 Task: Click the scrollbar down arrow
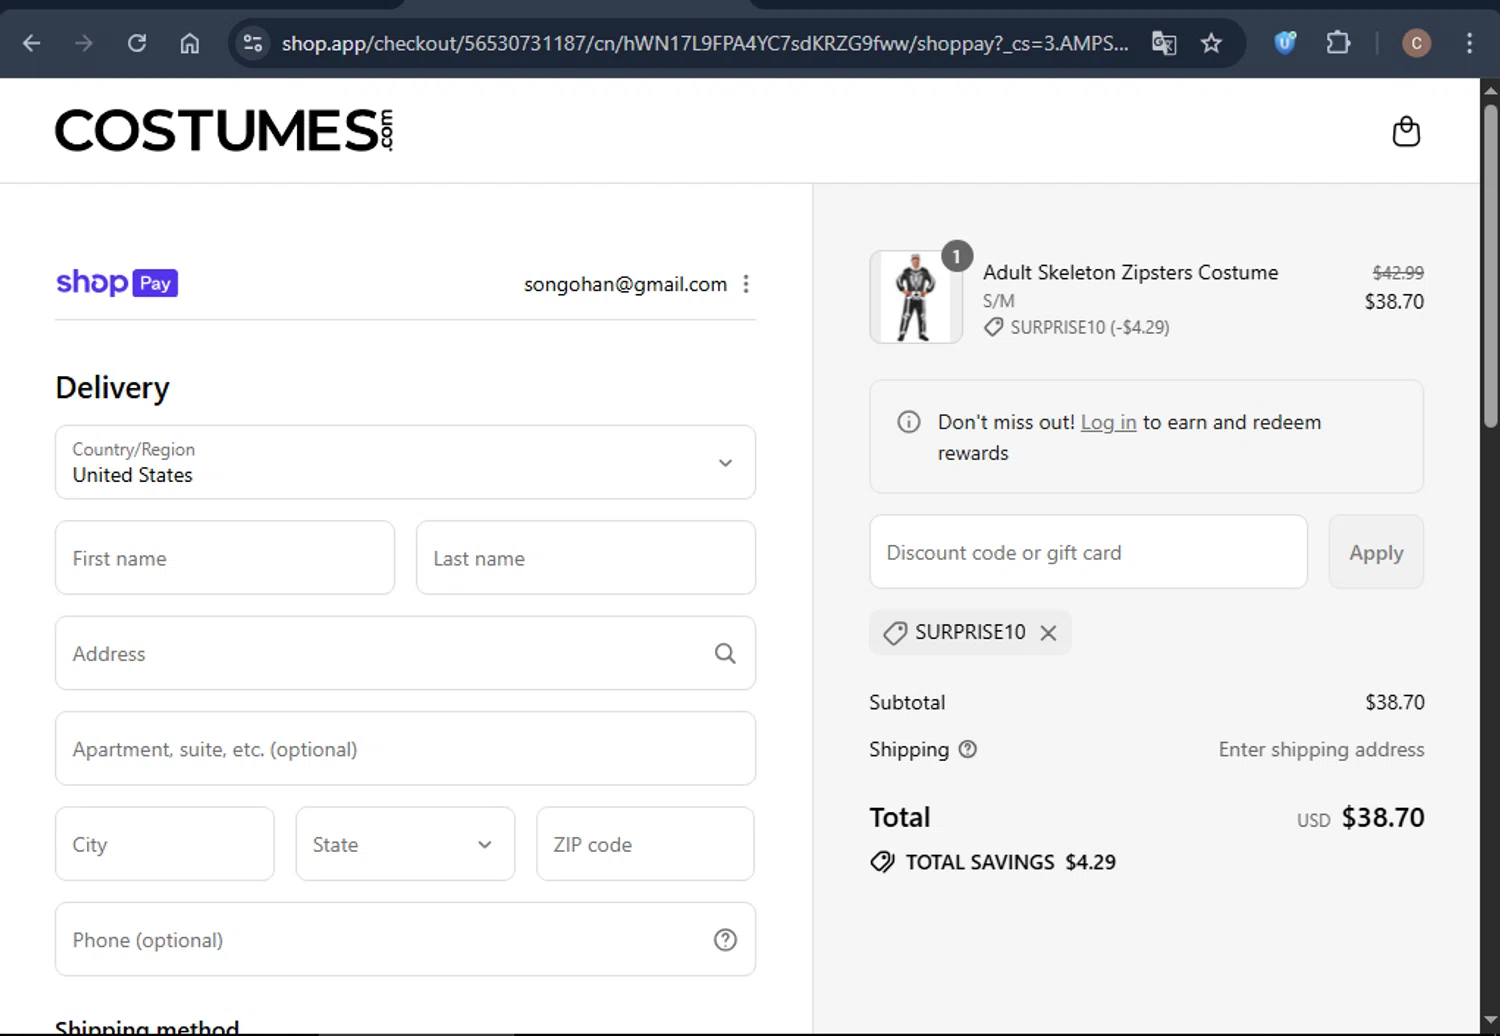click(x=1490, y=1021)
